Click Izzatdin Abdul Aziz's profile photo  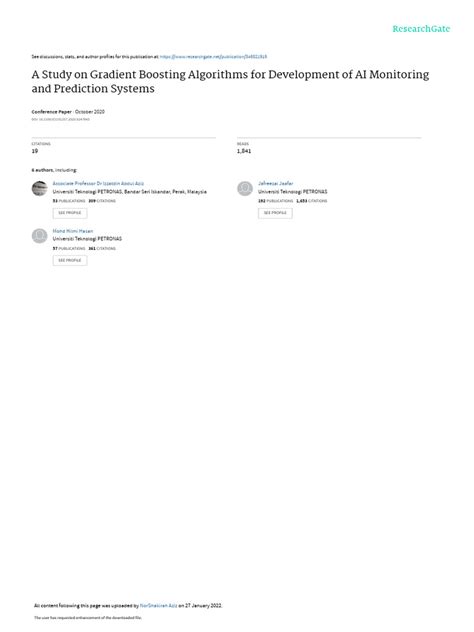[x=40, y=188]
